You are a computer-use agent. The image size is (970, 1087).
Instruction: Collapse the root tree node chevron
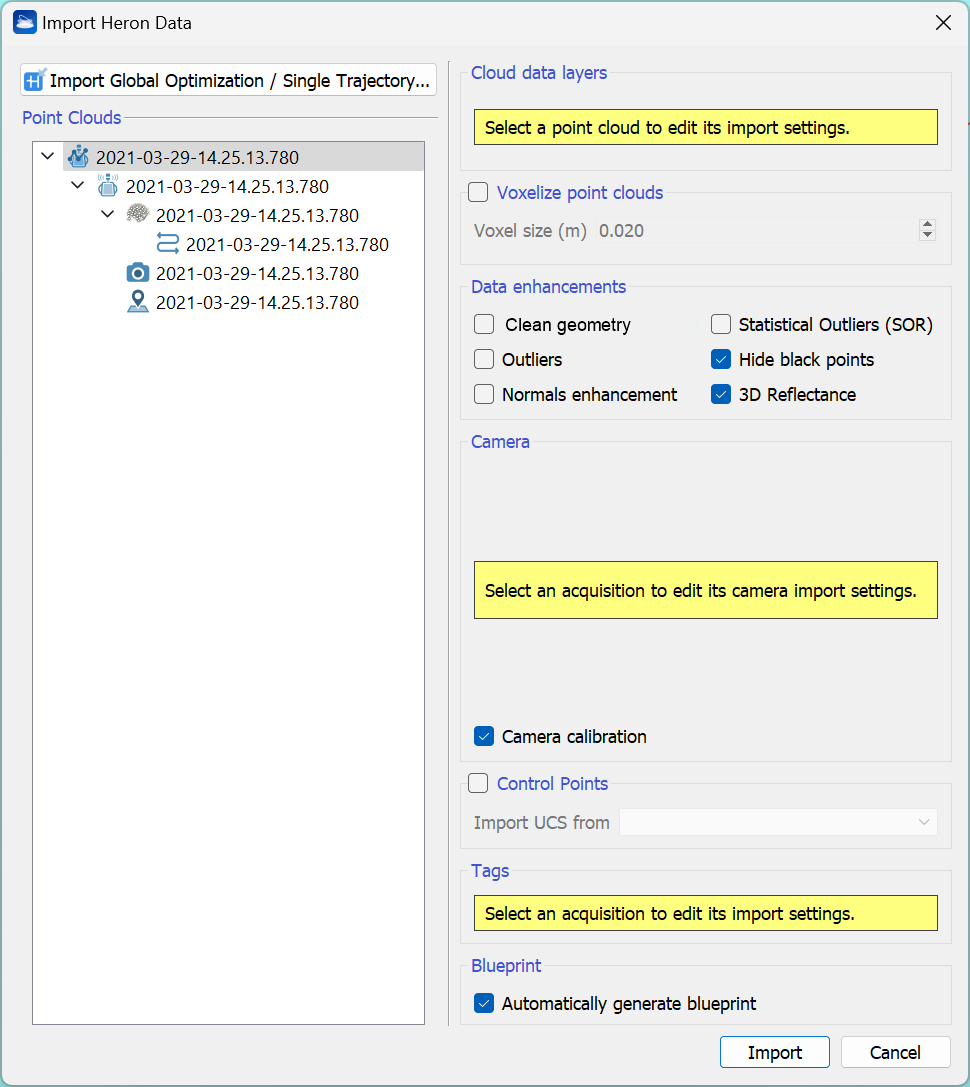[x=48, y=157]
